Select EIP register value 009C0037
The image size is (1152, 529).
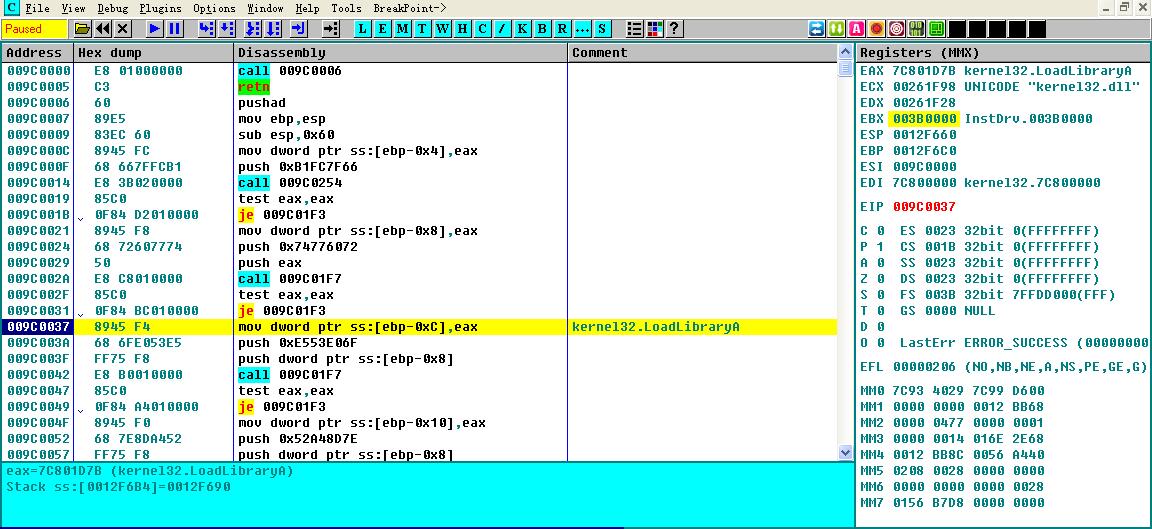tap(924, 206)
